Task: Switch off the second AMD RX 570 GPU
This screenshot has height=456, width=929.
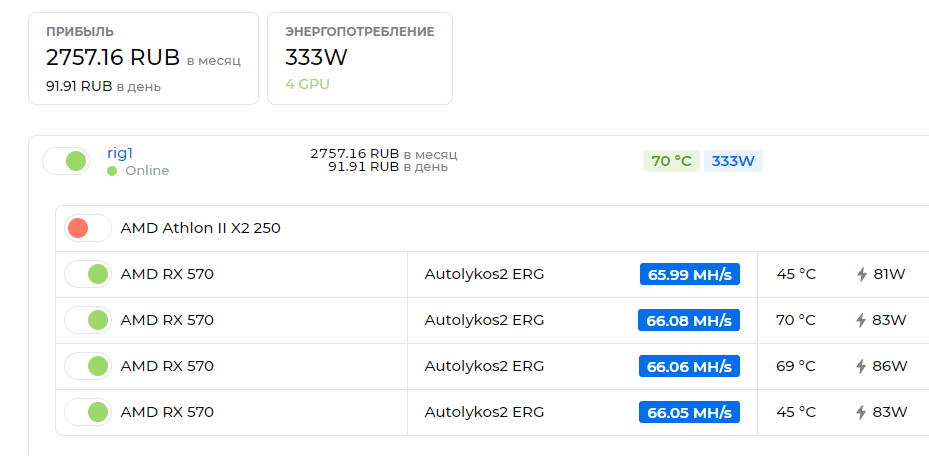Action: (88, 320)
